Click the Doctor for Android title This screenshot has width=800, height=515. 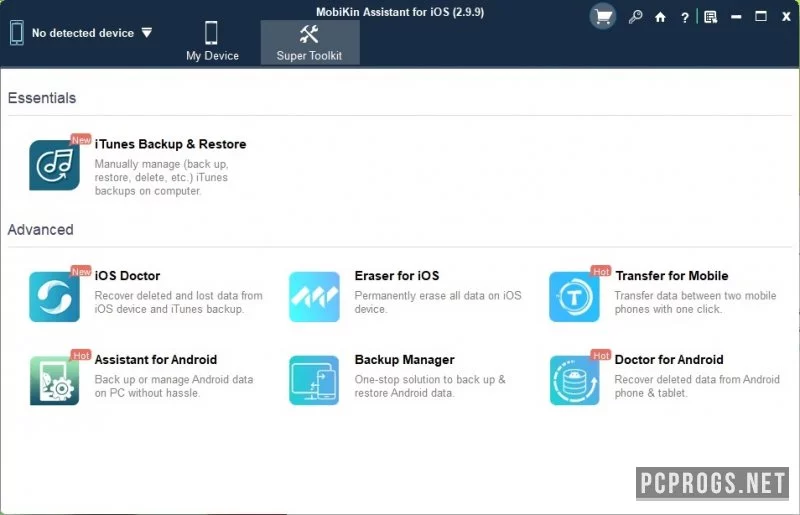tap(669, 360)
